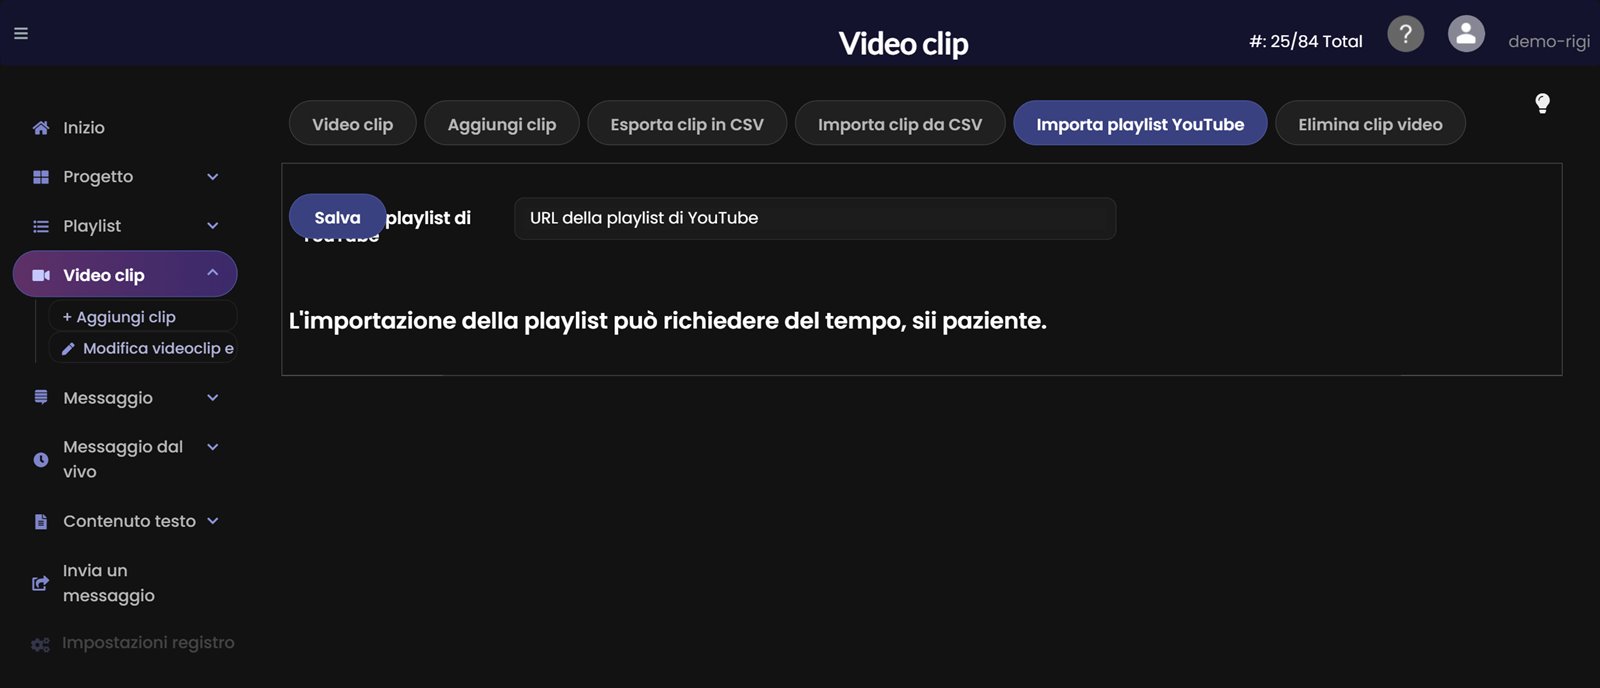Click the demo-rigi username
Screen dimensions: 1600x688
[1549, 41]
